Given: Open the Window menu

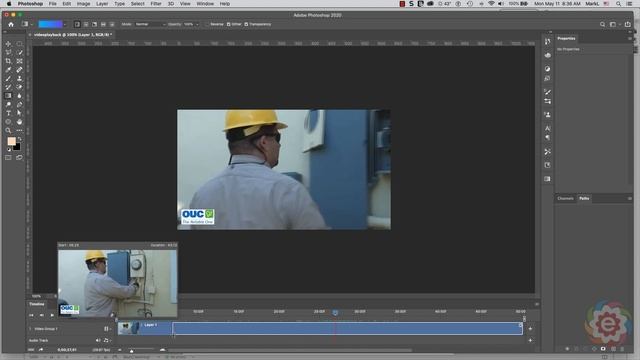Looking at the screenshot, I should pyautogui.click(x=205, y=4).
